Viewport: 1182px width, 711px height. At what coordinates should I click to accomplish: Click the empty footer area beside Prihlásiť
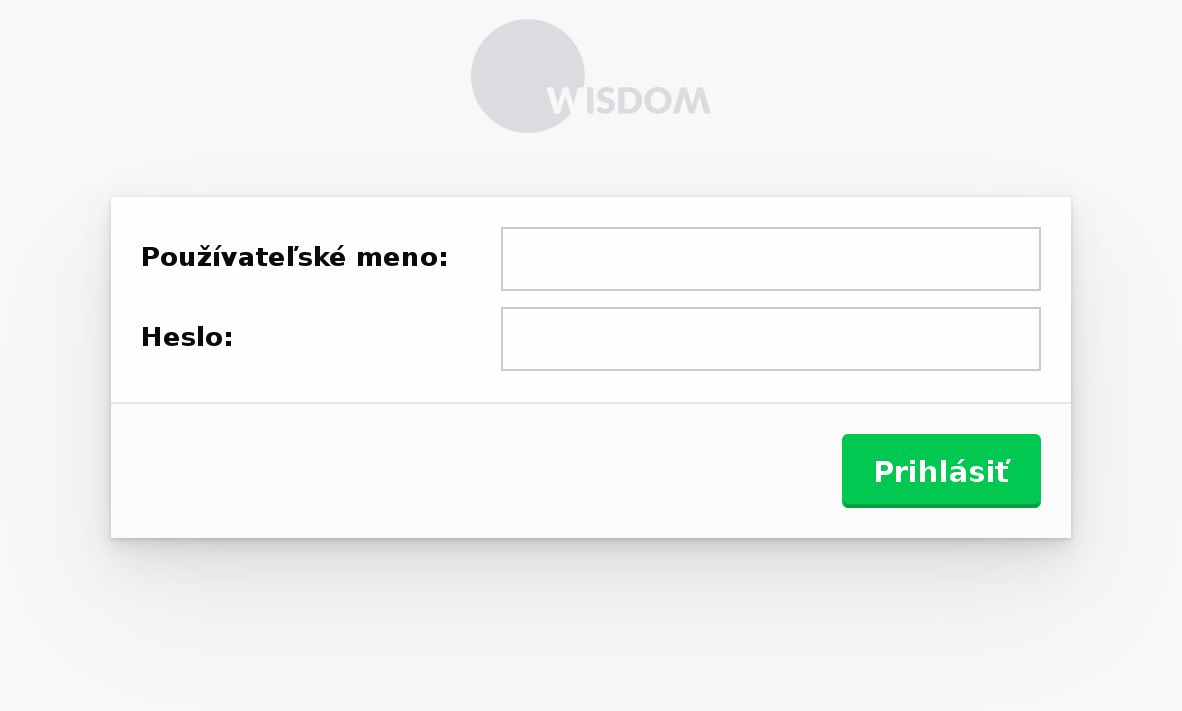tap(475, 471)
